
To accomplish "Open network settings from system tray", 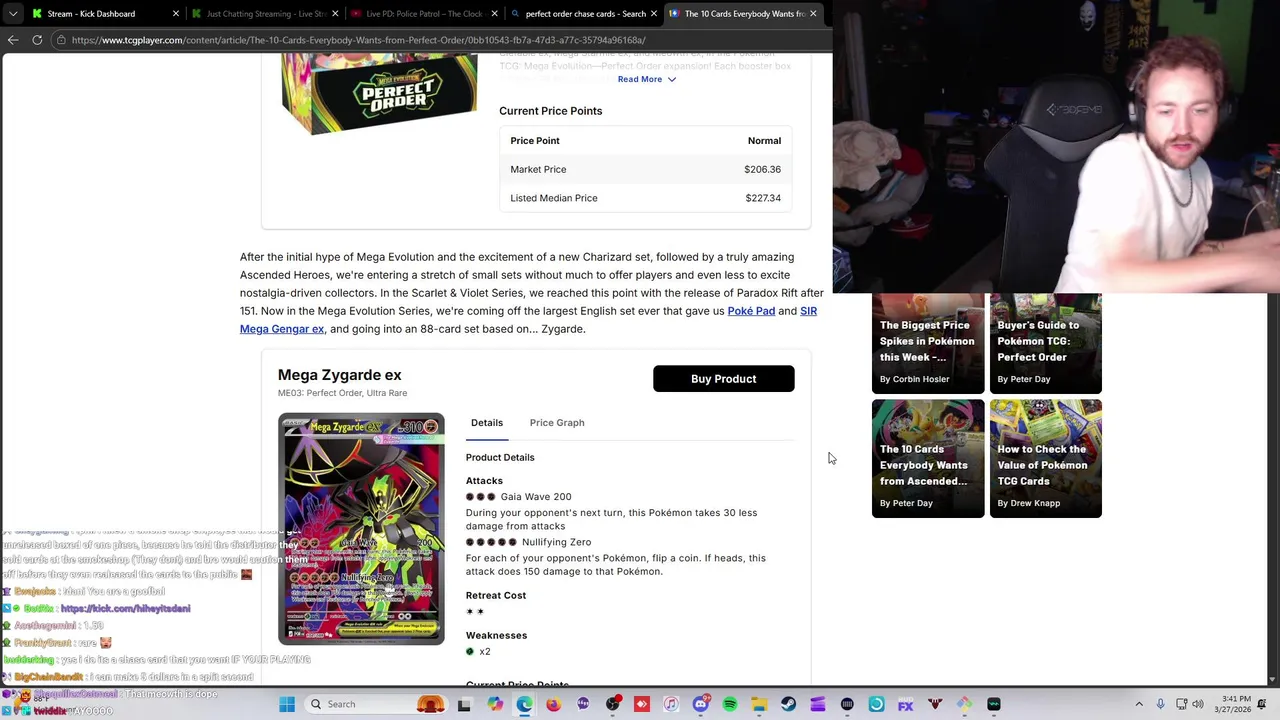I will click(1181, 704).
